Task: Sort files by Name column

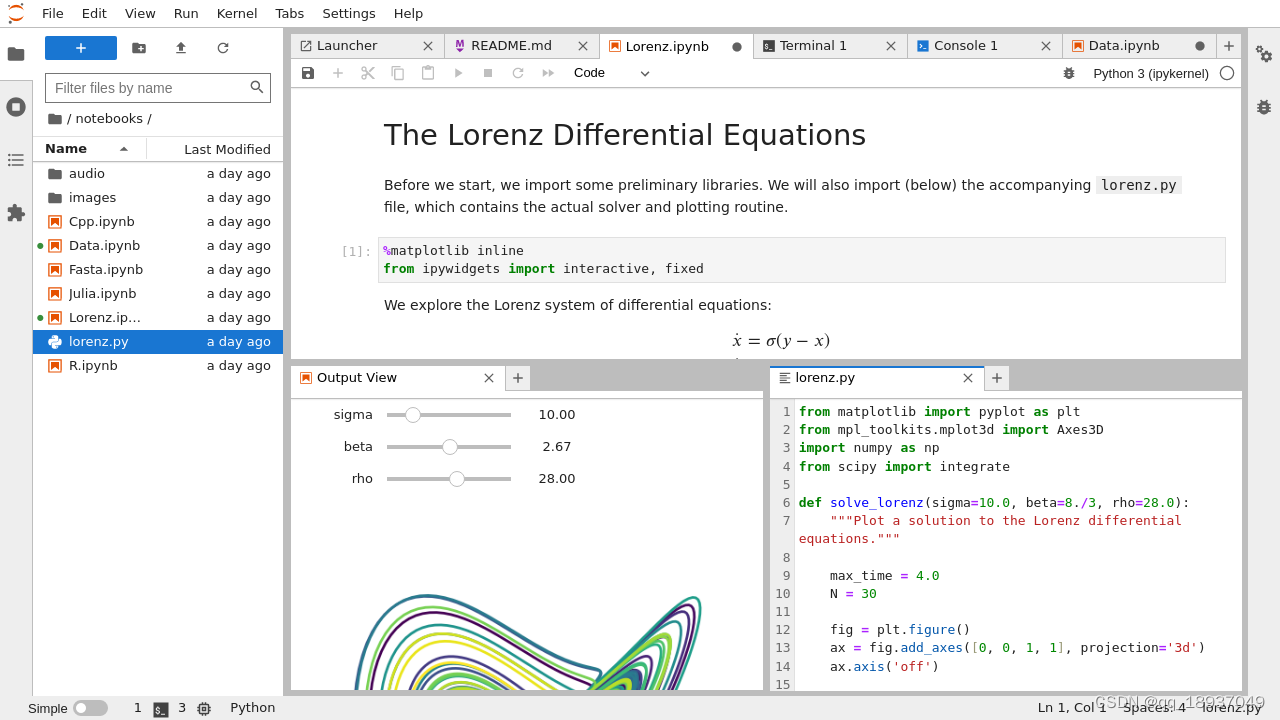Action: [x=89, y=149]
